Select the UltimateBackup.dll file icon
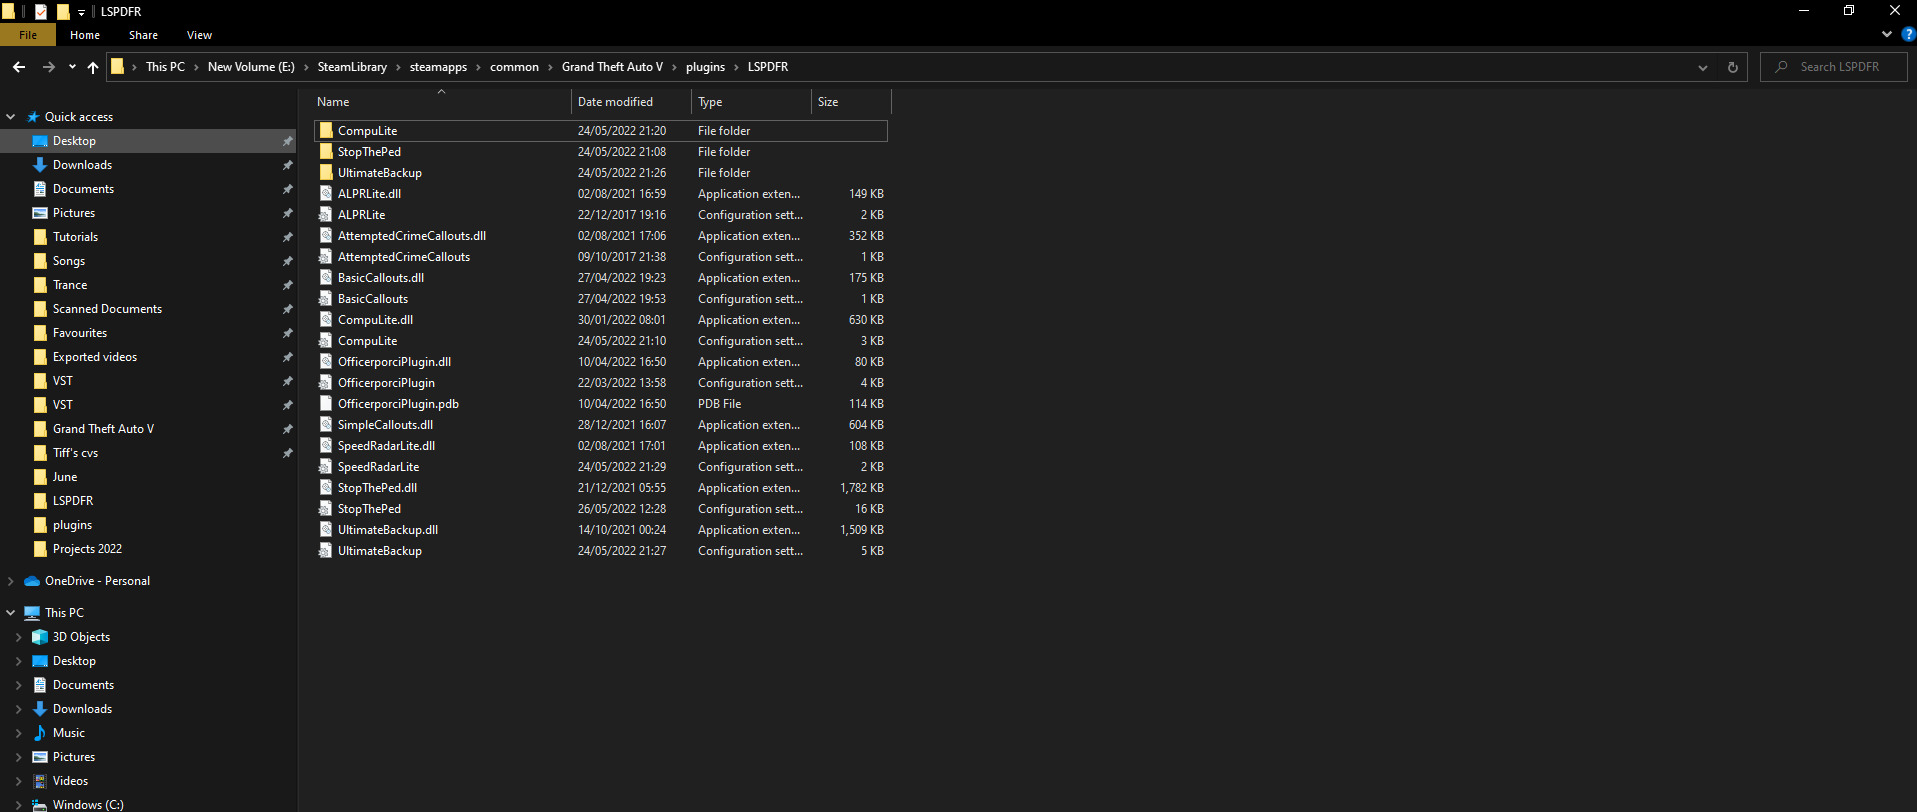Viewport: 1917px width, 812px height. (326, 530)
